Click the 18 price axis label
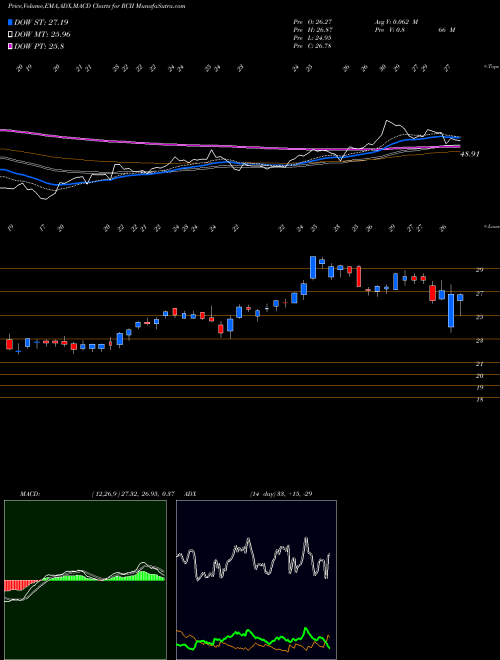This screenshot has height=660, width=500. pos(479,399)
